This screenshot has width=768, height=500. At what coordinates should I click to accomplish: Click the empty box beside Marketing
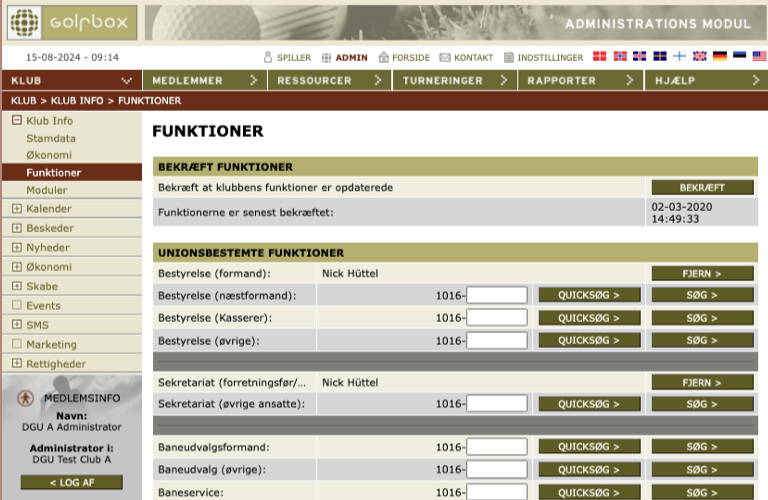(17, 344)
